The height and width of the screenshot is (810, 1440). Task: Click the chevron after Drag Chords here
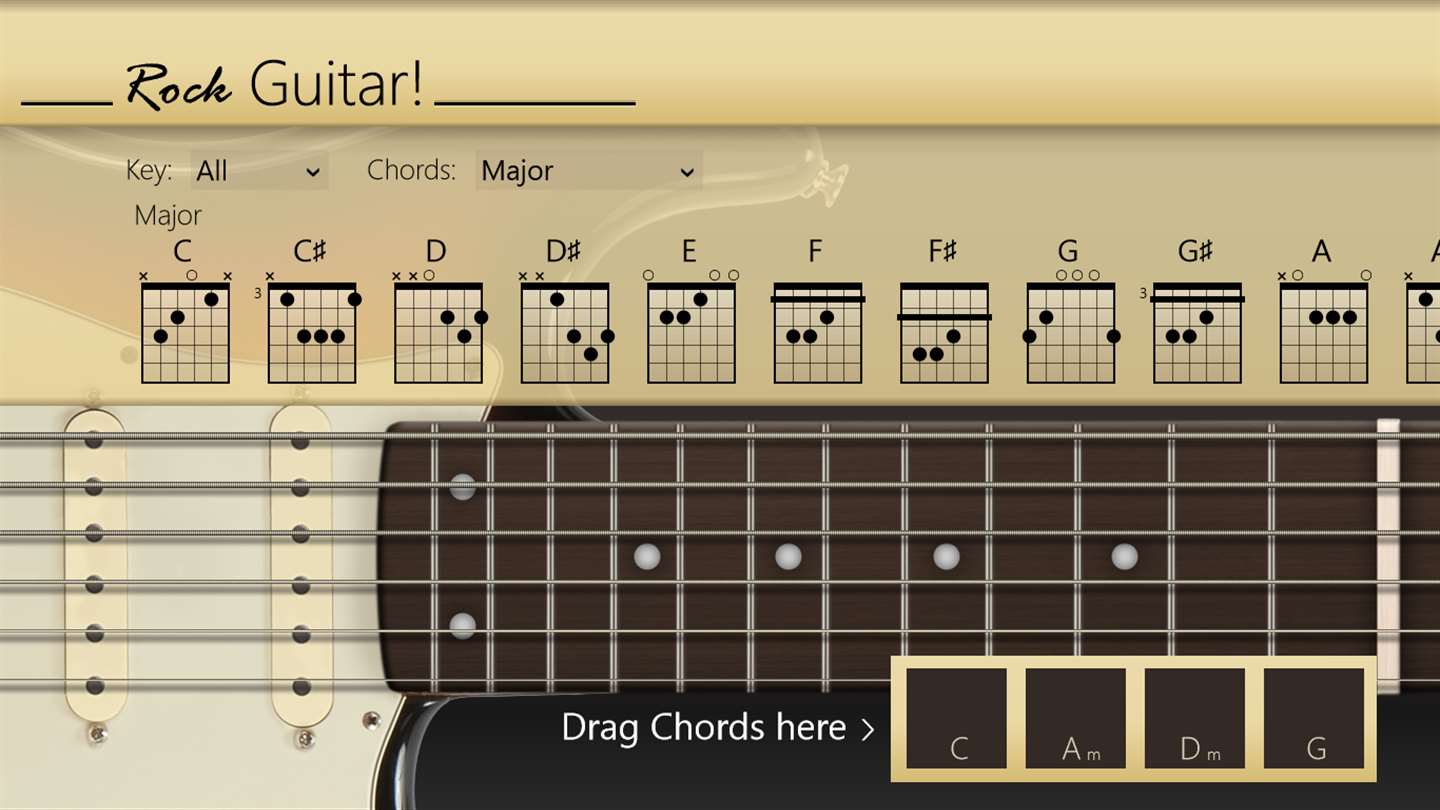[867, 729]
